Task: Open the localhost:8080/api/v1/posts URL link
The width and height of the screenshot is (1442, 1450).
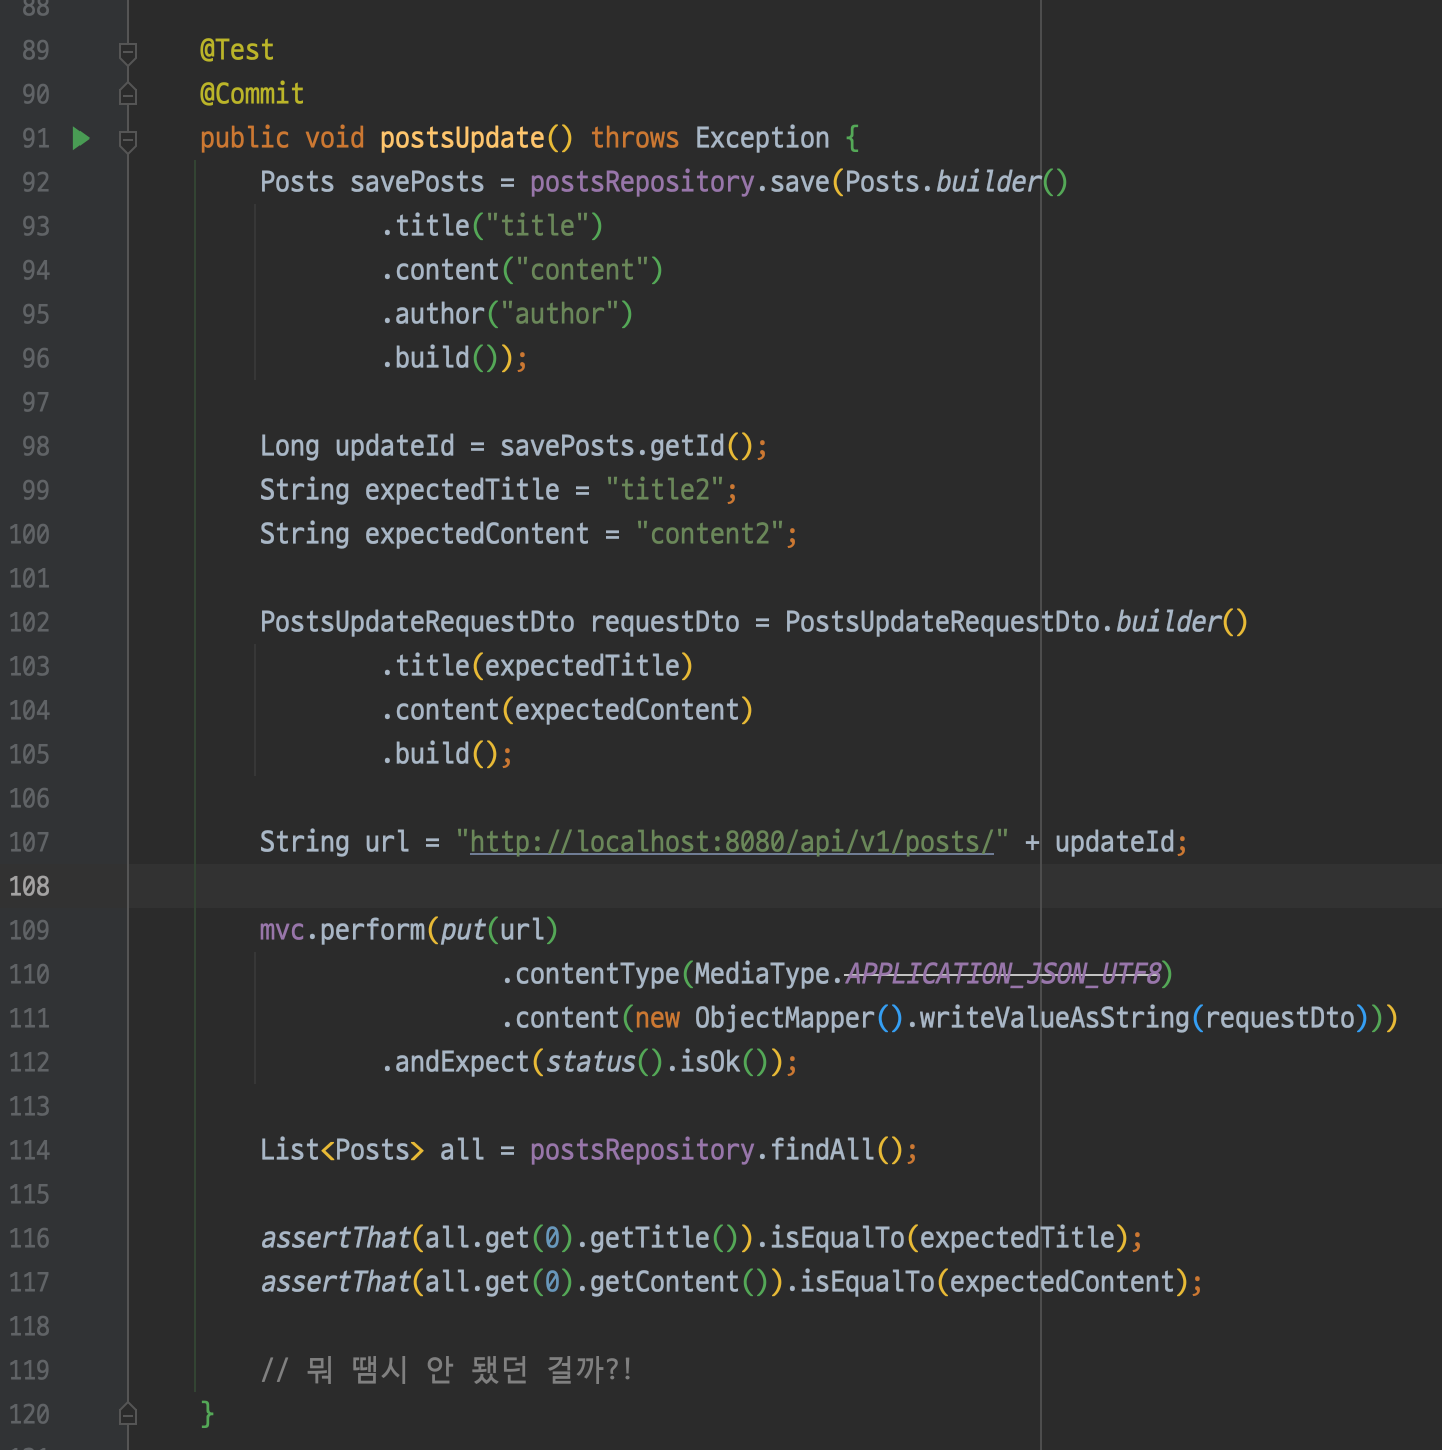Action: (x=732, y=842)
